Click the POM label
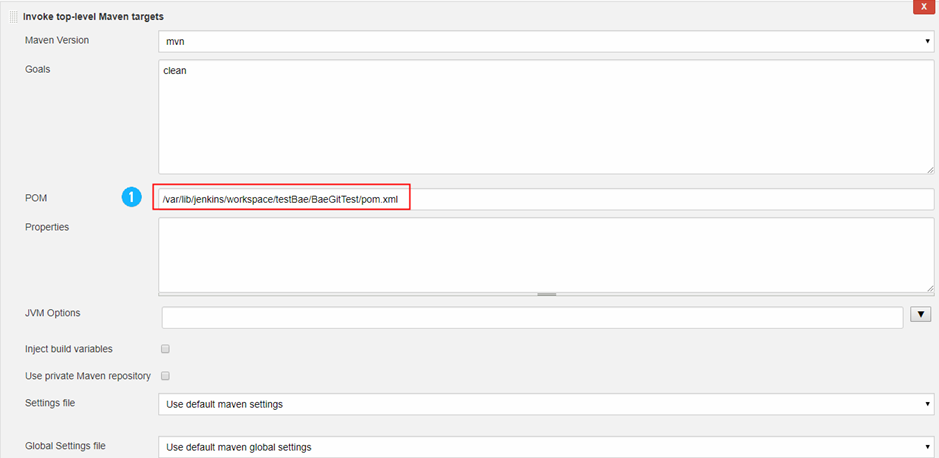This screenshot has width=939, height=458. tap(36, 198)
